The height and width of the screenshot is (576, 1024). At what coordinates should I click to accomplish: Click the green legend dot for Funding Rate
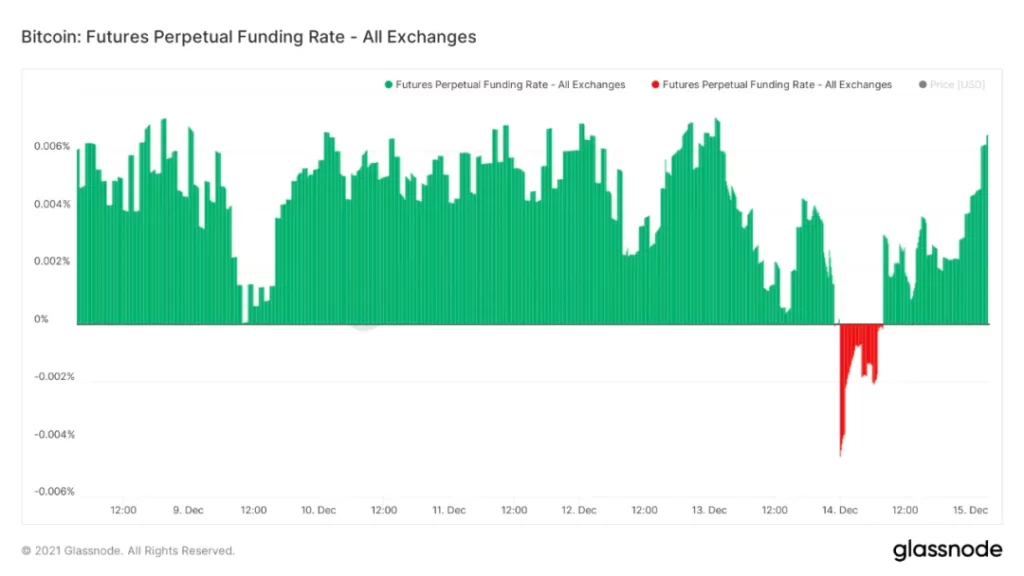tap(388, 85)
